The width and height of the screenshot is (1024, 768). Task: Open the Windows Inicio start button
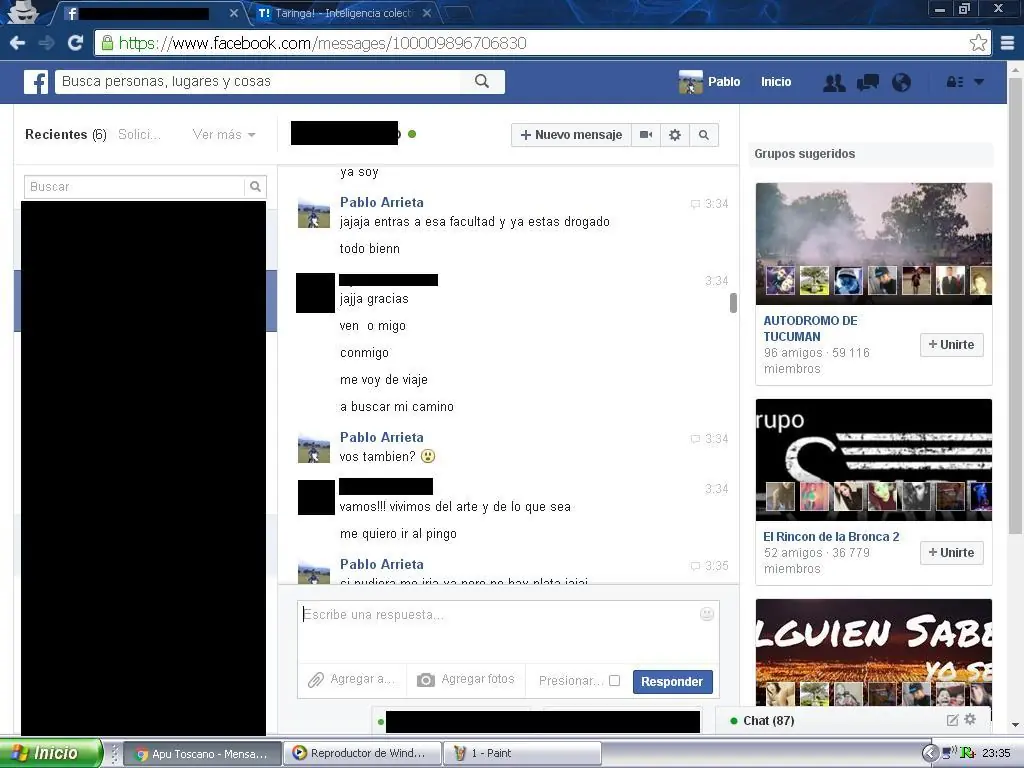pos(52,753)
